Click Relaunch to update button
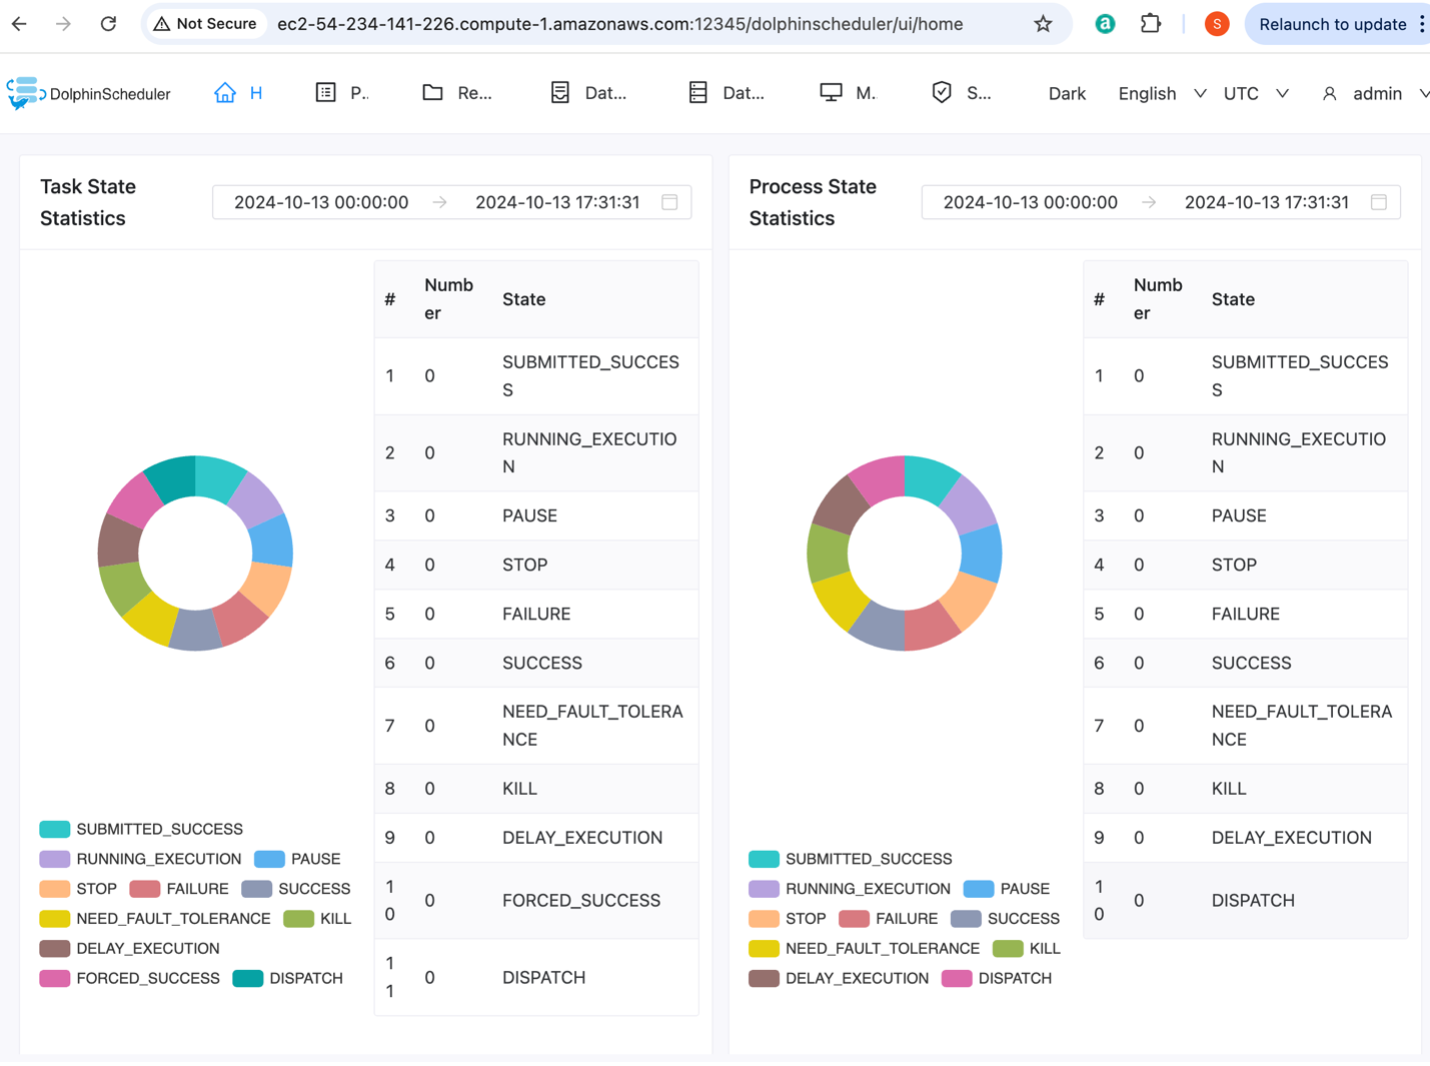1430x1066 pixels. (x=1332, y=24)
